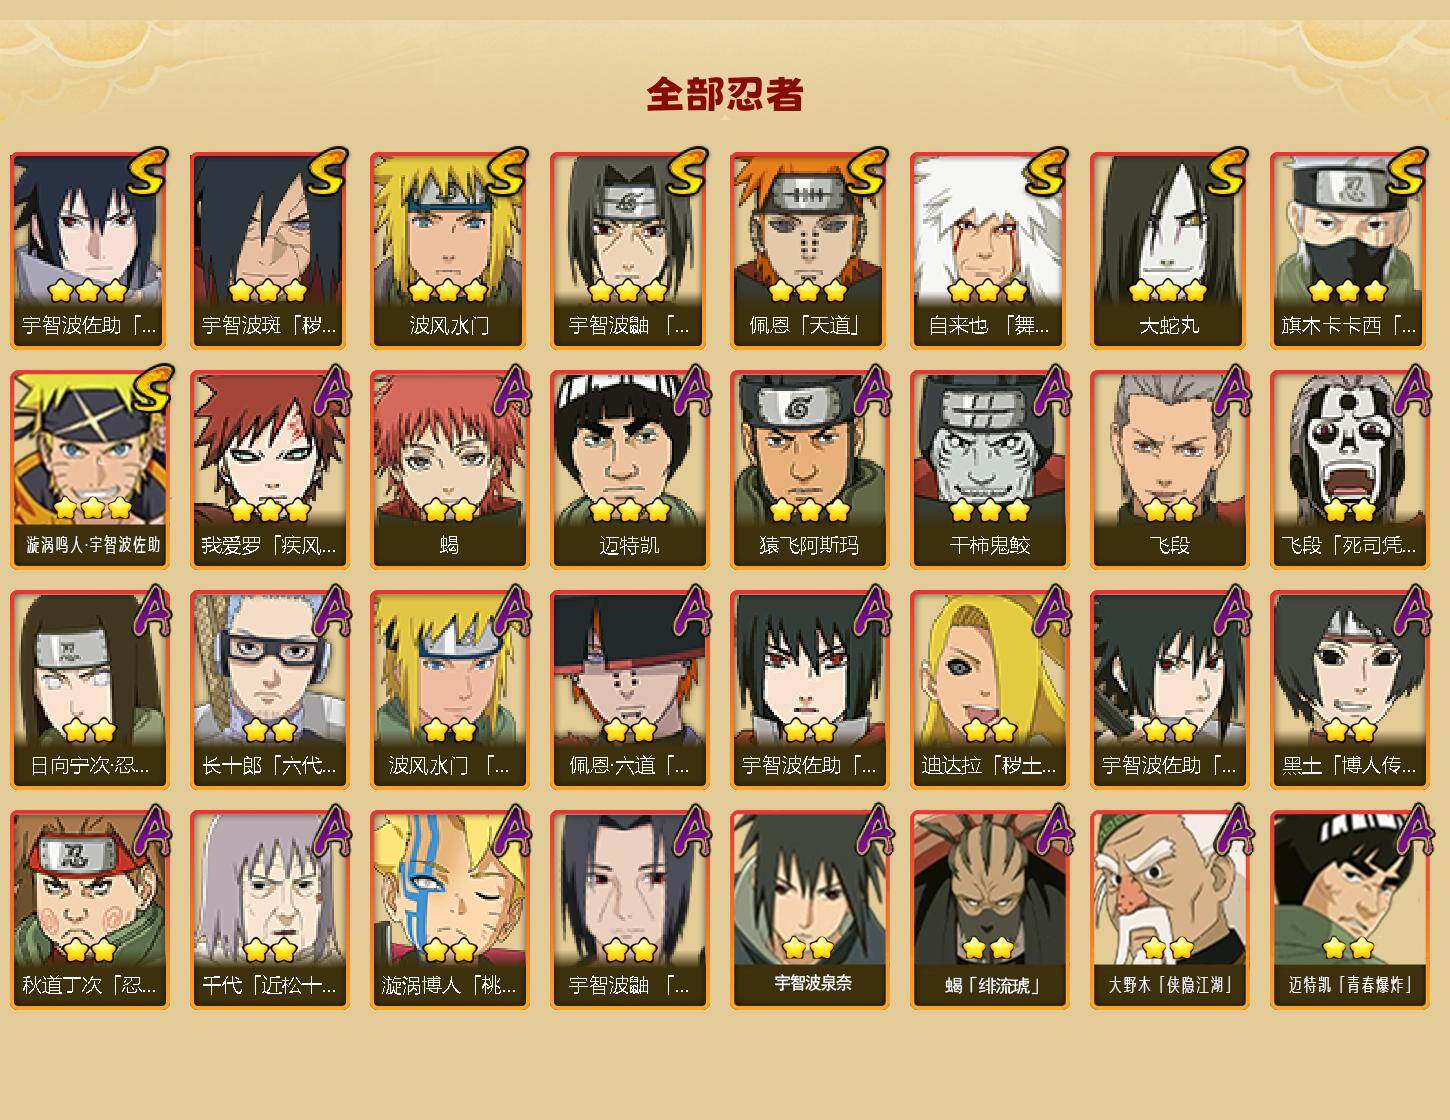Open the 黑土「博人传」 card
This screenshot has height=1120, width=1450.
[1349, 690]
